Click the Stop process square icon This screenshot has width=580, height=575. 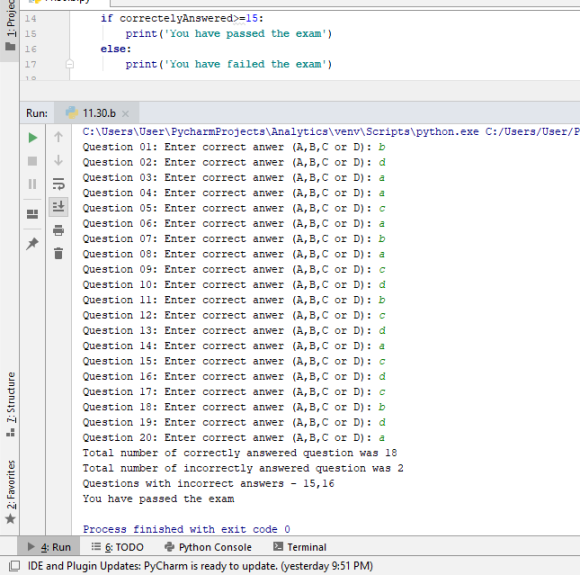(33, 161)
